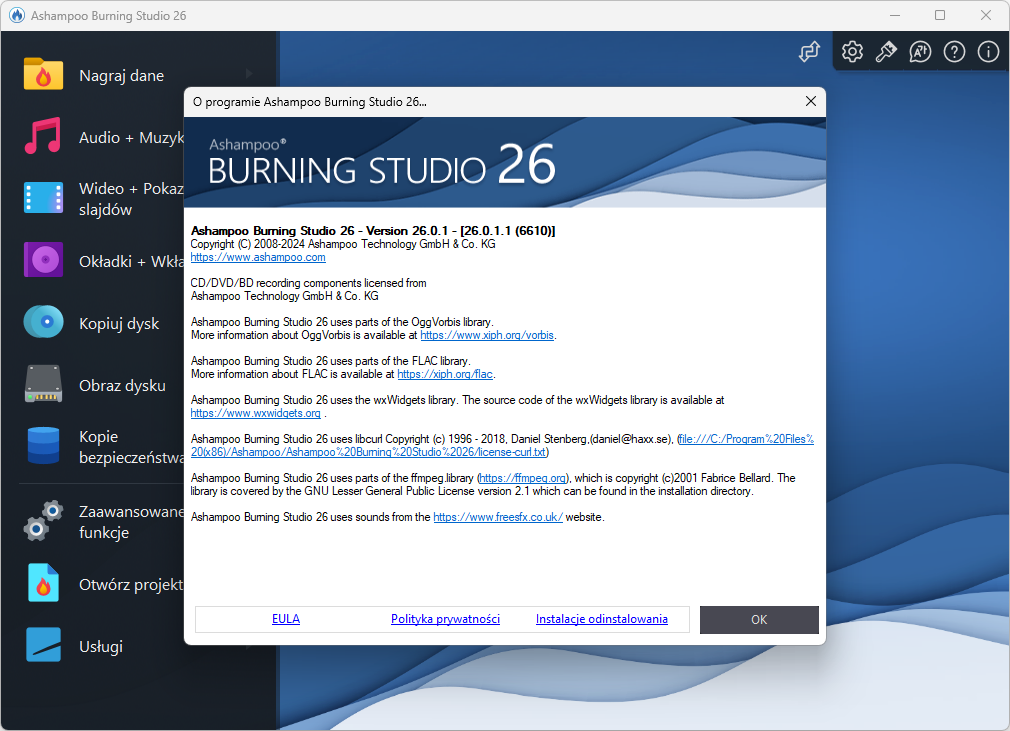
Task: Select Otwórz projekt menu label
Action: pos(131,584)
